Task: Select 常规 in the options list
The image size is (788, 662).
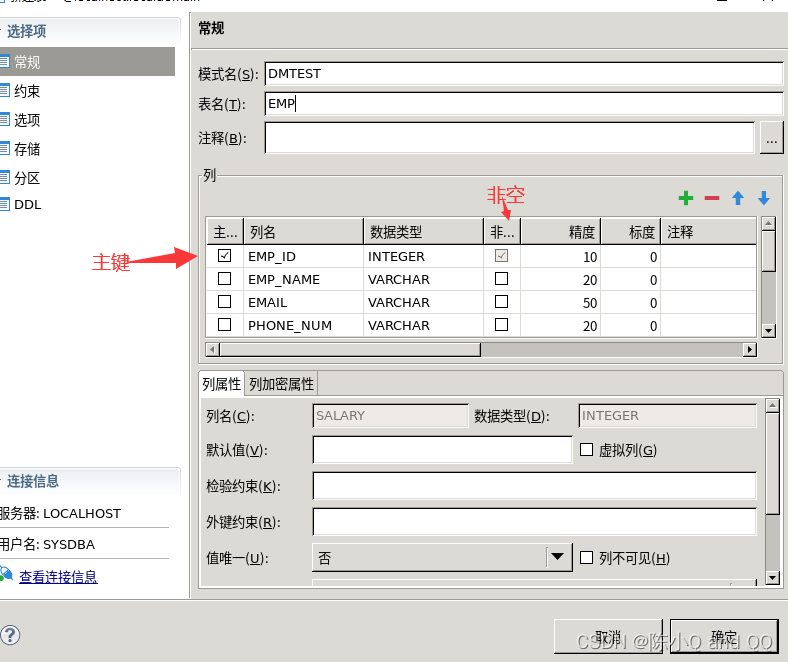Action: click(87, 62)
